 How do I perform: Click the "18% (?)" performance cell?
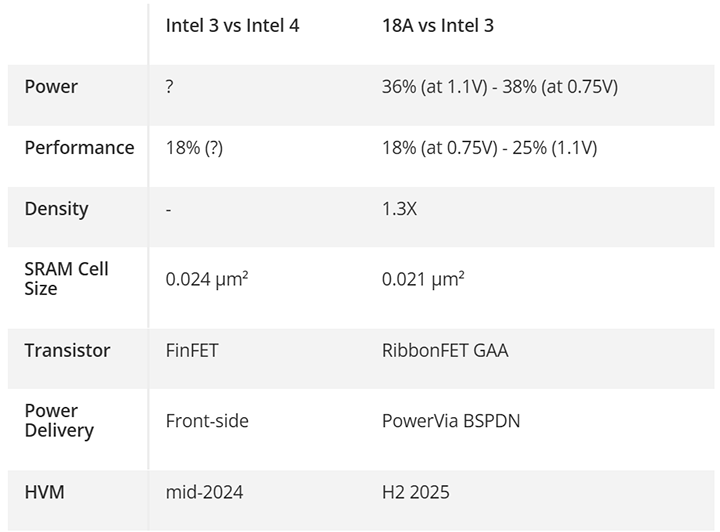194,148
